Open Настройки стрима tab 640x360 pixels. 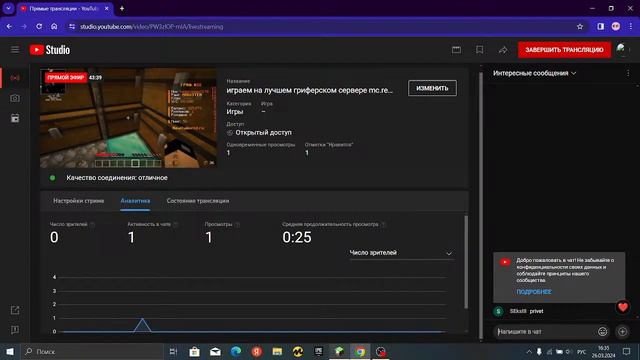click(x=78, y=201)
